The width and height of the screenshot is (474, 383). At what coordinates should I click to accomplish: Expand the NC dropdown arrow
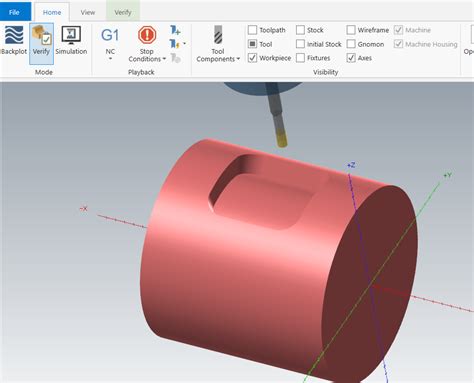click(x=110, y=59)
